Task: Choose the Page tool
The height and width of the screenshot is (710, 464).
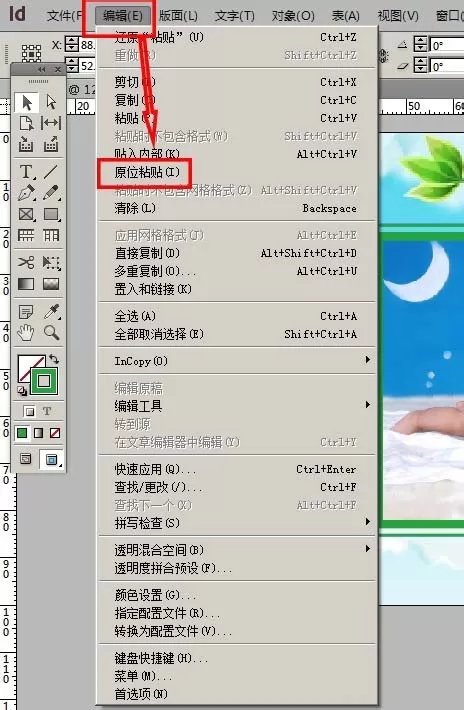Action: (x=26, y=123)
